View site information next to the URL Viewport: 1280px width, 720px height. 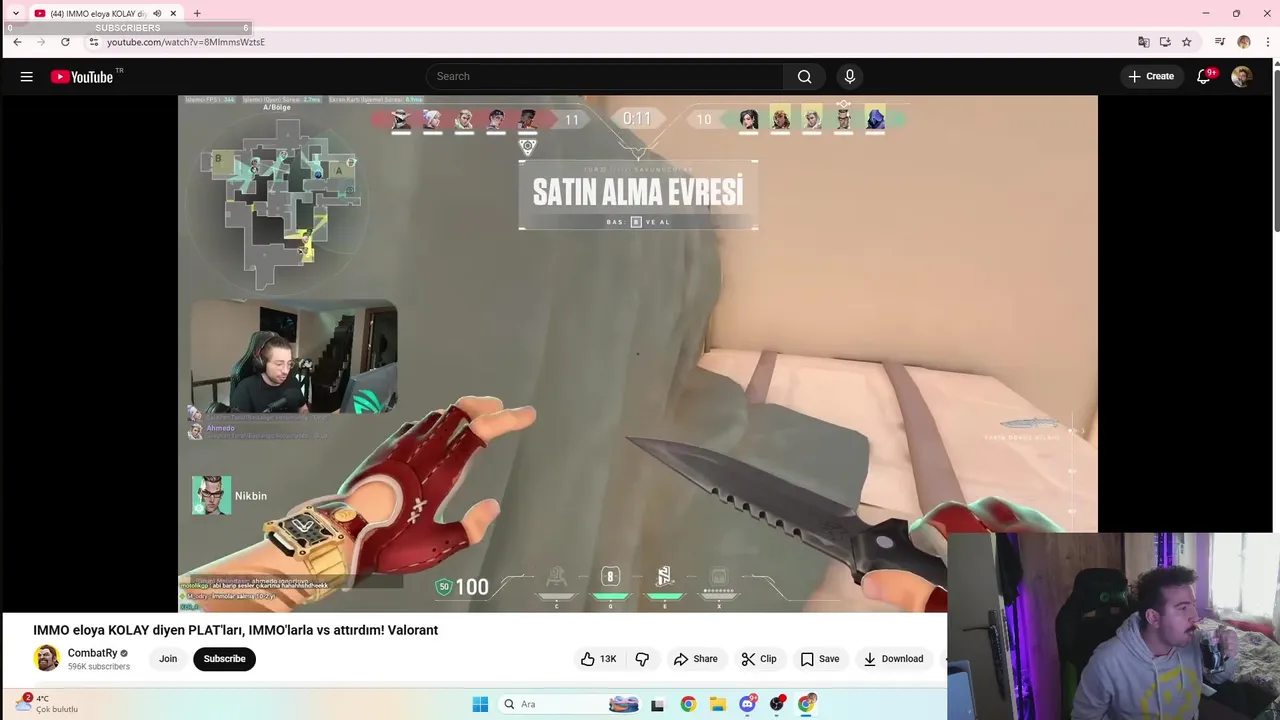pos(94,42)
